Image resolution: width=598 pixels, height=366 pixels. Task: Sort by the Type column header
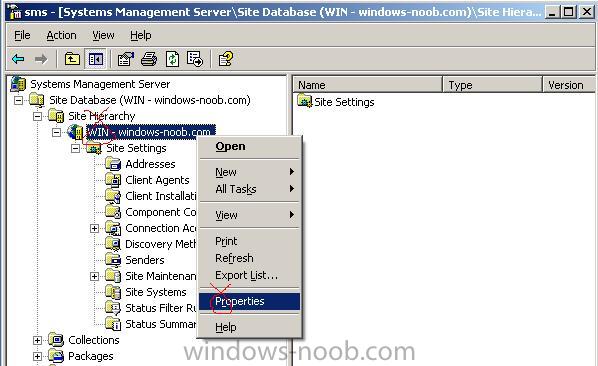(492, 85)
